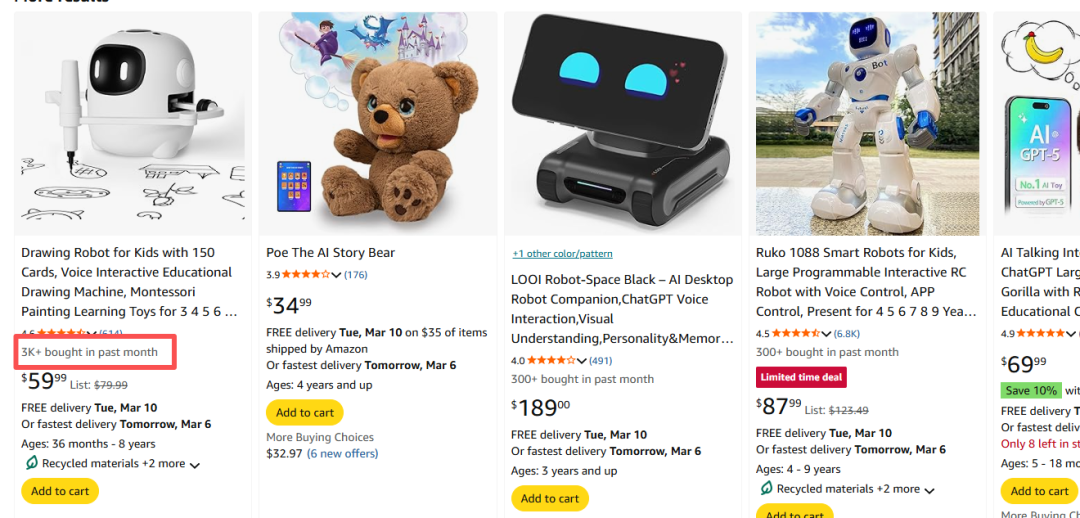The width and height of the screenshot is (1080, 518).
Task: Click the 'Limited time deal' badge
Action: [x=801, y=377]
